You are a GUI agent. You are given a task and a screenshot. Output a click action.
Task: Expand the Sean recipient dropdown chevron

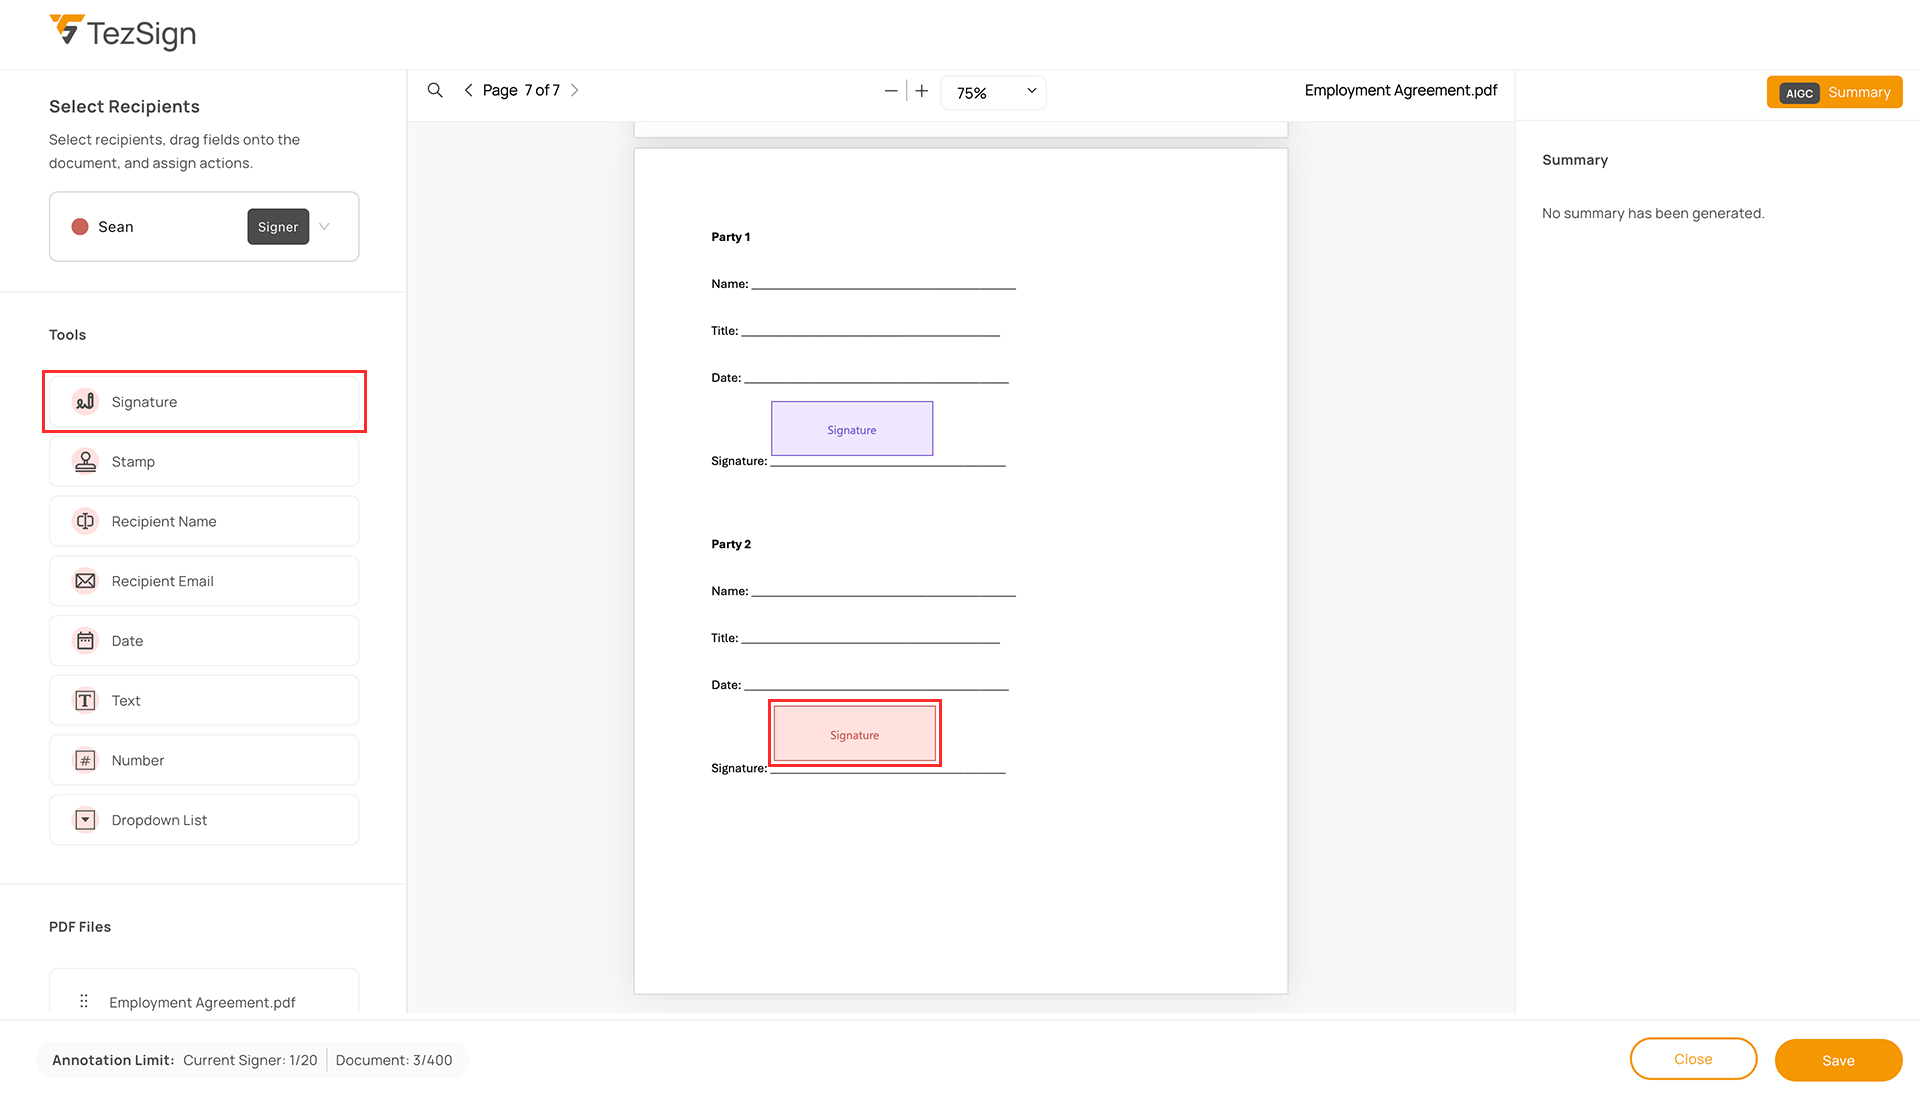(x=325, y=227)
